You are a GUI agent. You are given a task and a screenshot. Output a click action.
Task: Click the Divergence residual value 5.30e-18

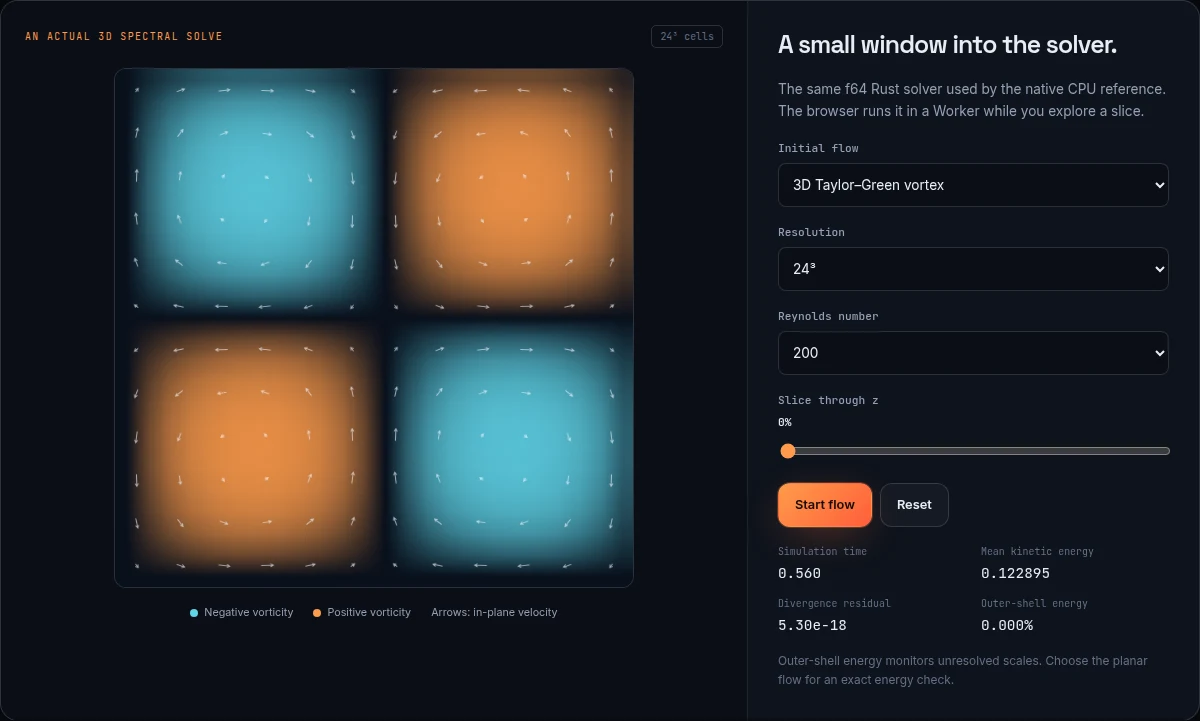coord(813,625)
